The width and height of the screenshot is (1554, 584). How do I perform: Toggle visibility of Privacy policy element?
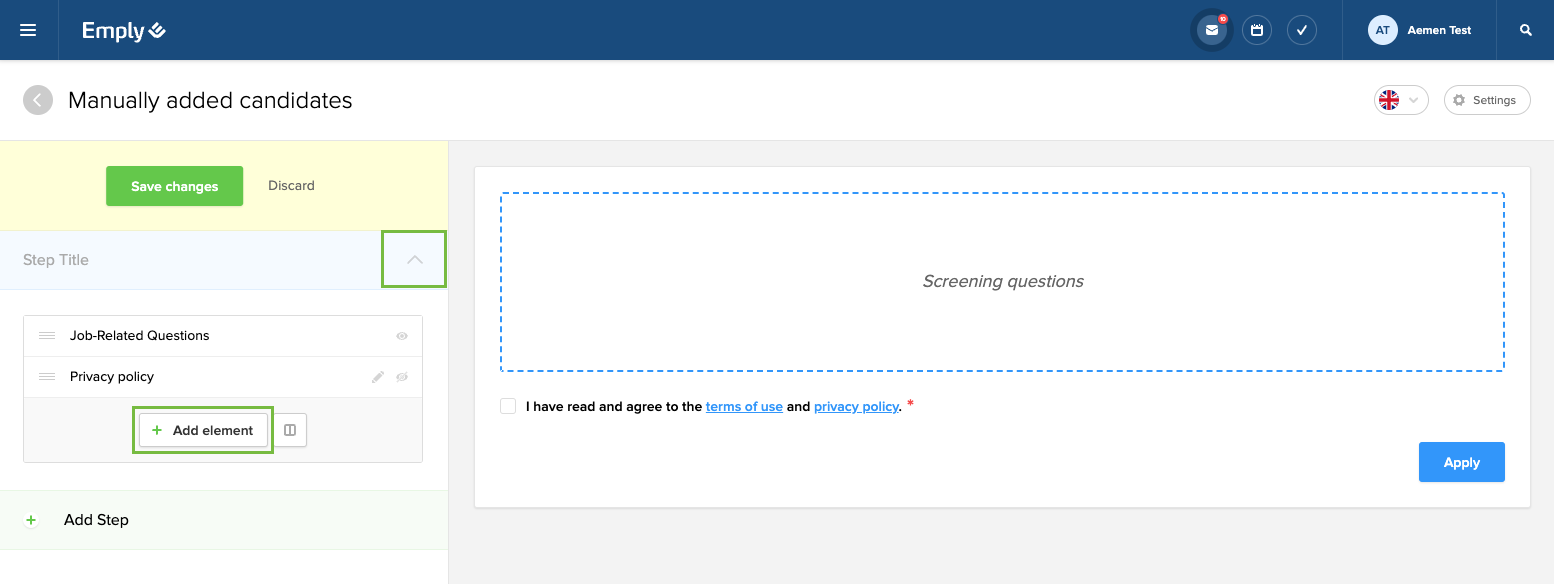click(x=402, y=377)
